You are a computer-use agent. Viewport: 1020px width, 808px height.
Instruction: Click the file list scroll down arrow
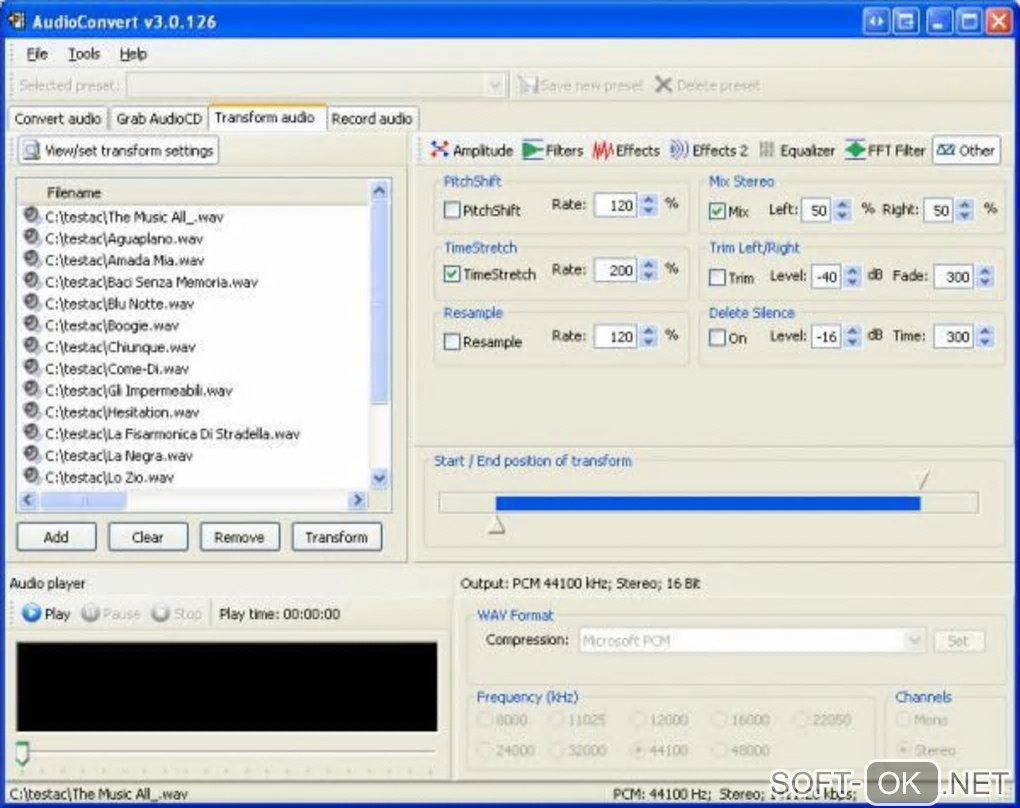coord(379,478)
